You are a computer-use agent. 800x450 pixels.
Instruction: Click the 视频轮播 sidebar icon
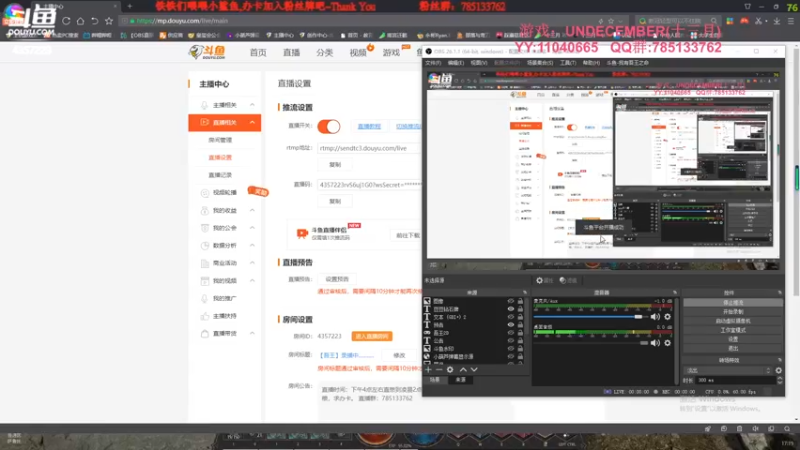click(205, 193)
